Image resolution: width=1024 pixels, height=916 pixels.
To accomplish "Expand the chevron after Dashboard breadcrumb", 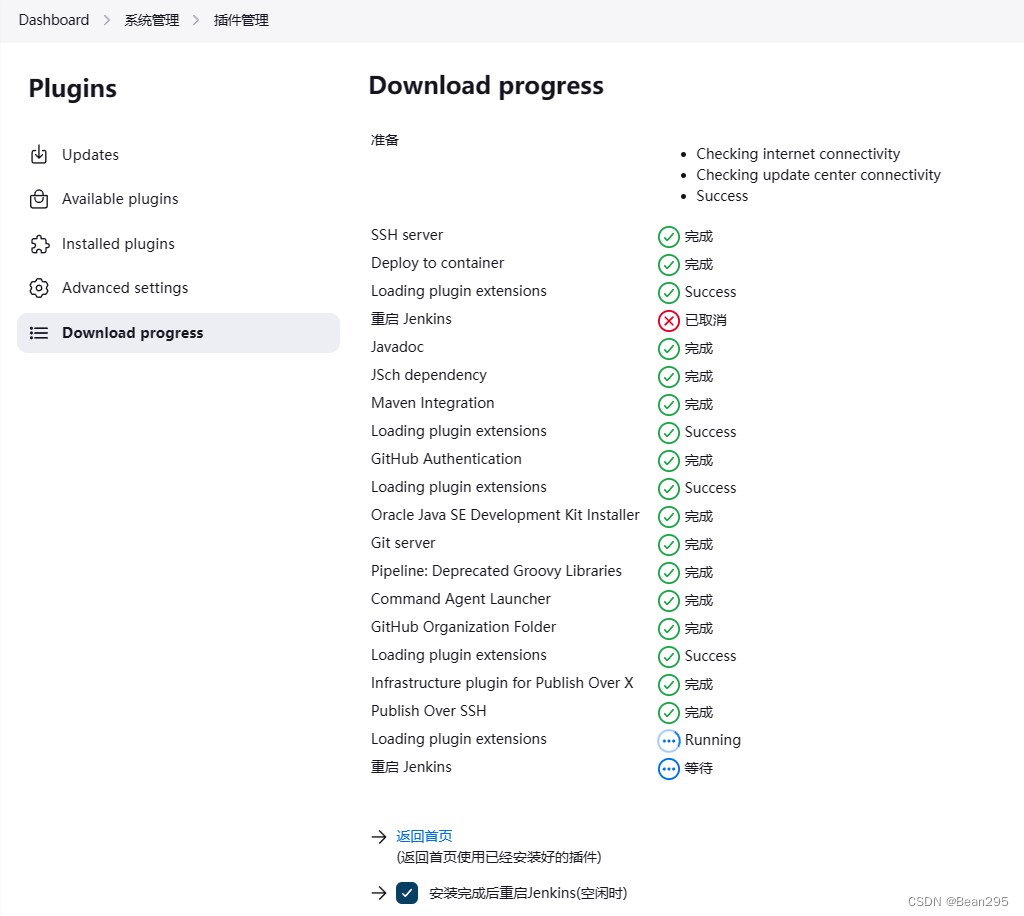I will pyautogui.click(x=107, y=20).
